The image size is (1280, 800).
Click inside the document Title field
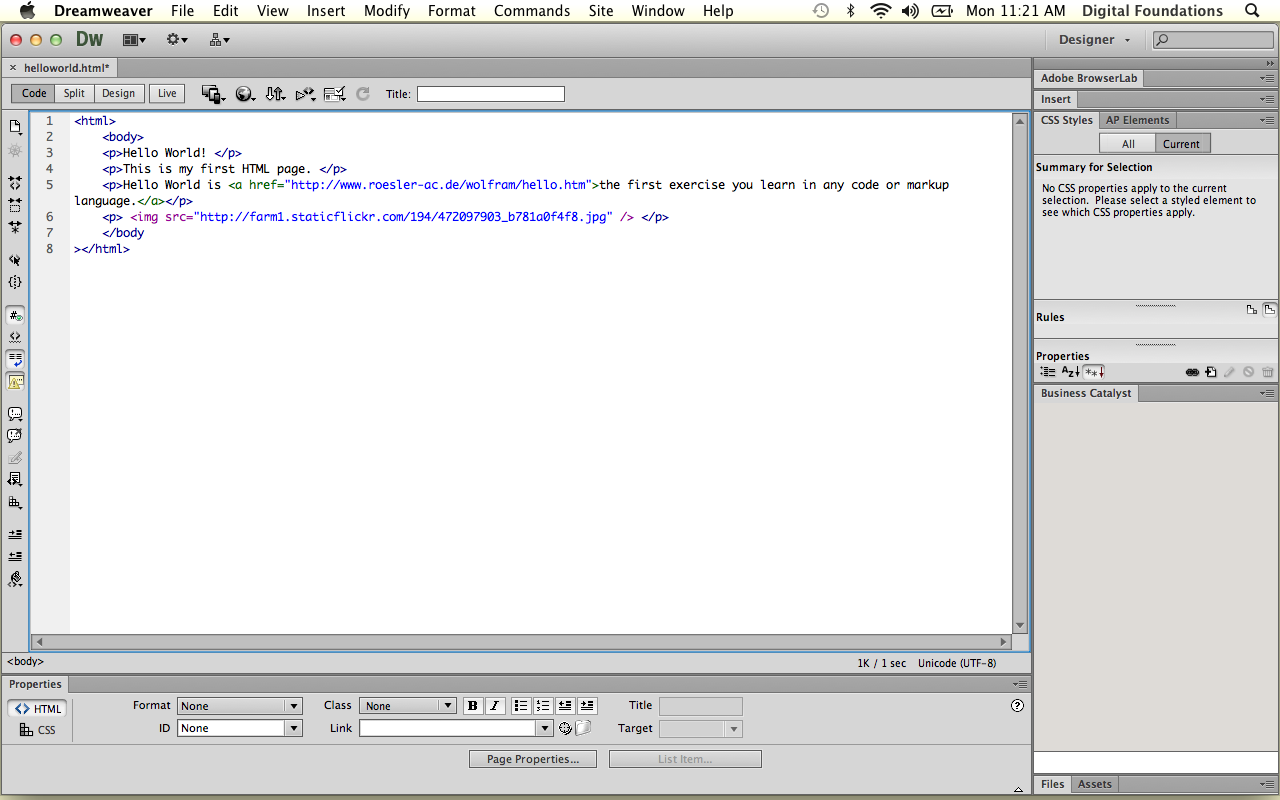click(x=490, y=94)
